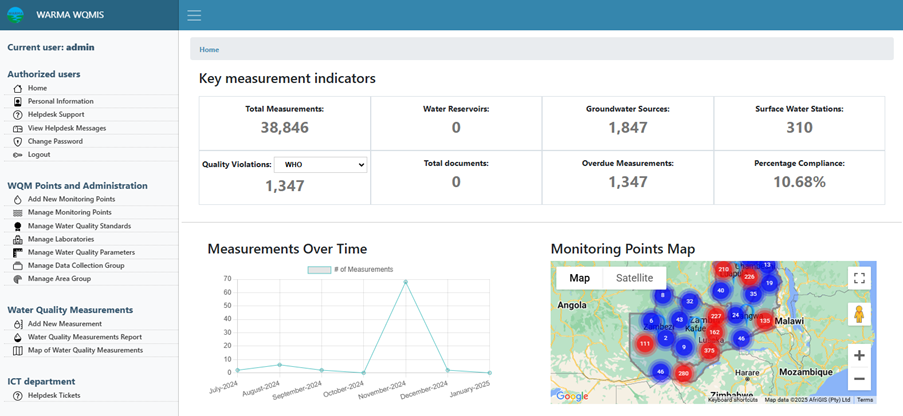Zoom in on the monitoring map
This screenshot has width=903, height=416.
[x=858, y=355]
